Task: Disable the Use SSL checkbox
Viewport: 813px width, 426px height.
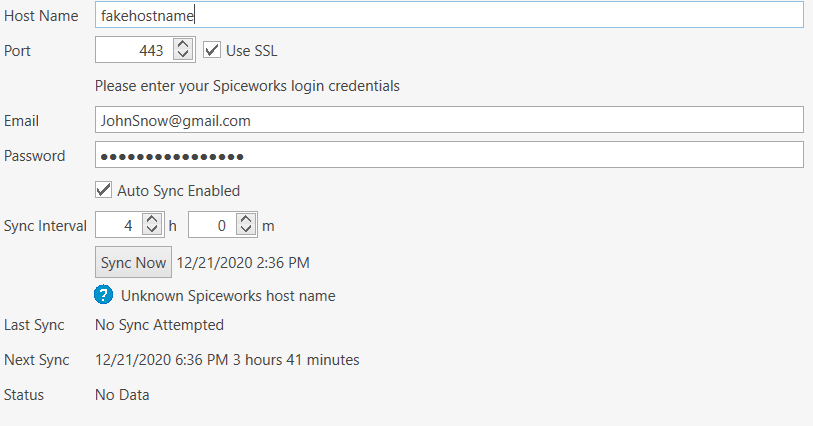Action: pos(212,50)
